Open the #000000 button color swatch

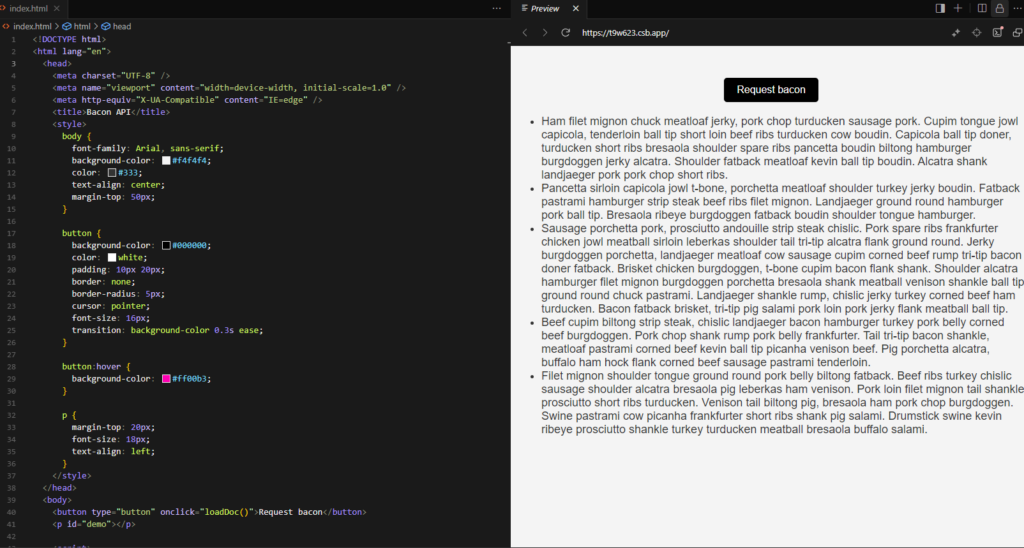pyautogui.click(x=166, y=246)
